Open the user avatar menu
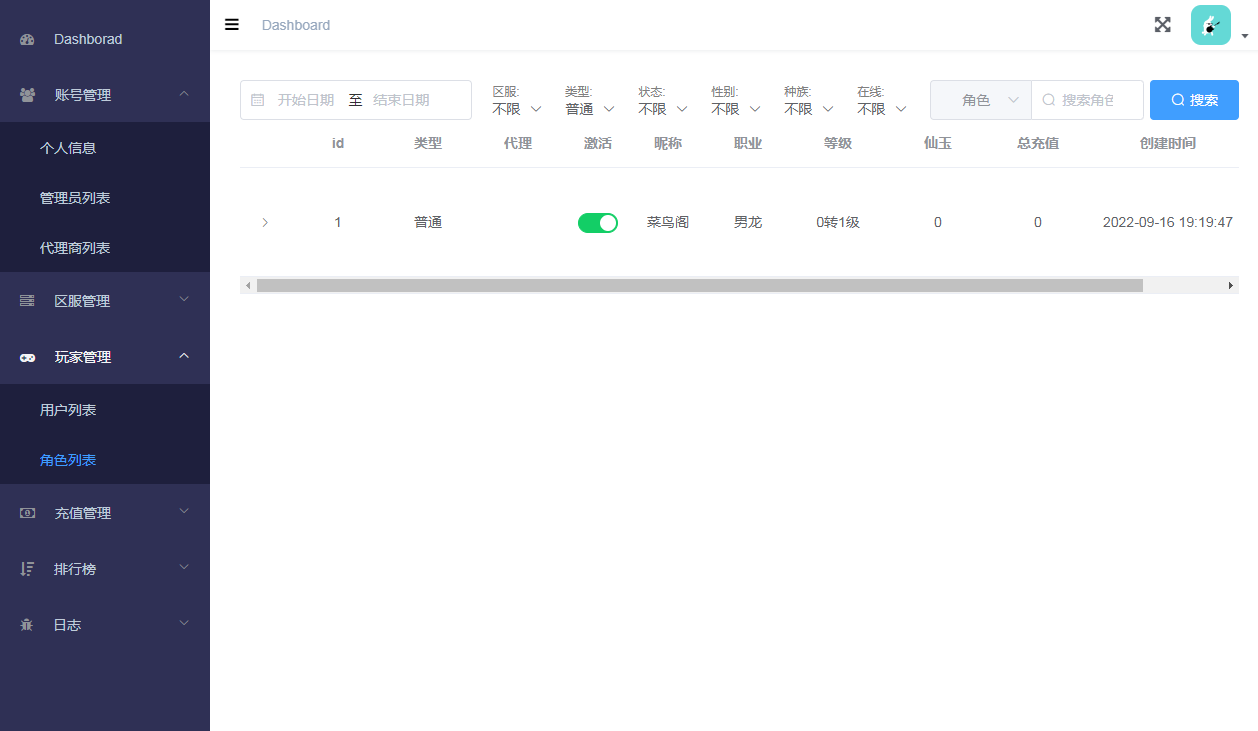 (x=1211, y=26)
